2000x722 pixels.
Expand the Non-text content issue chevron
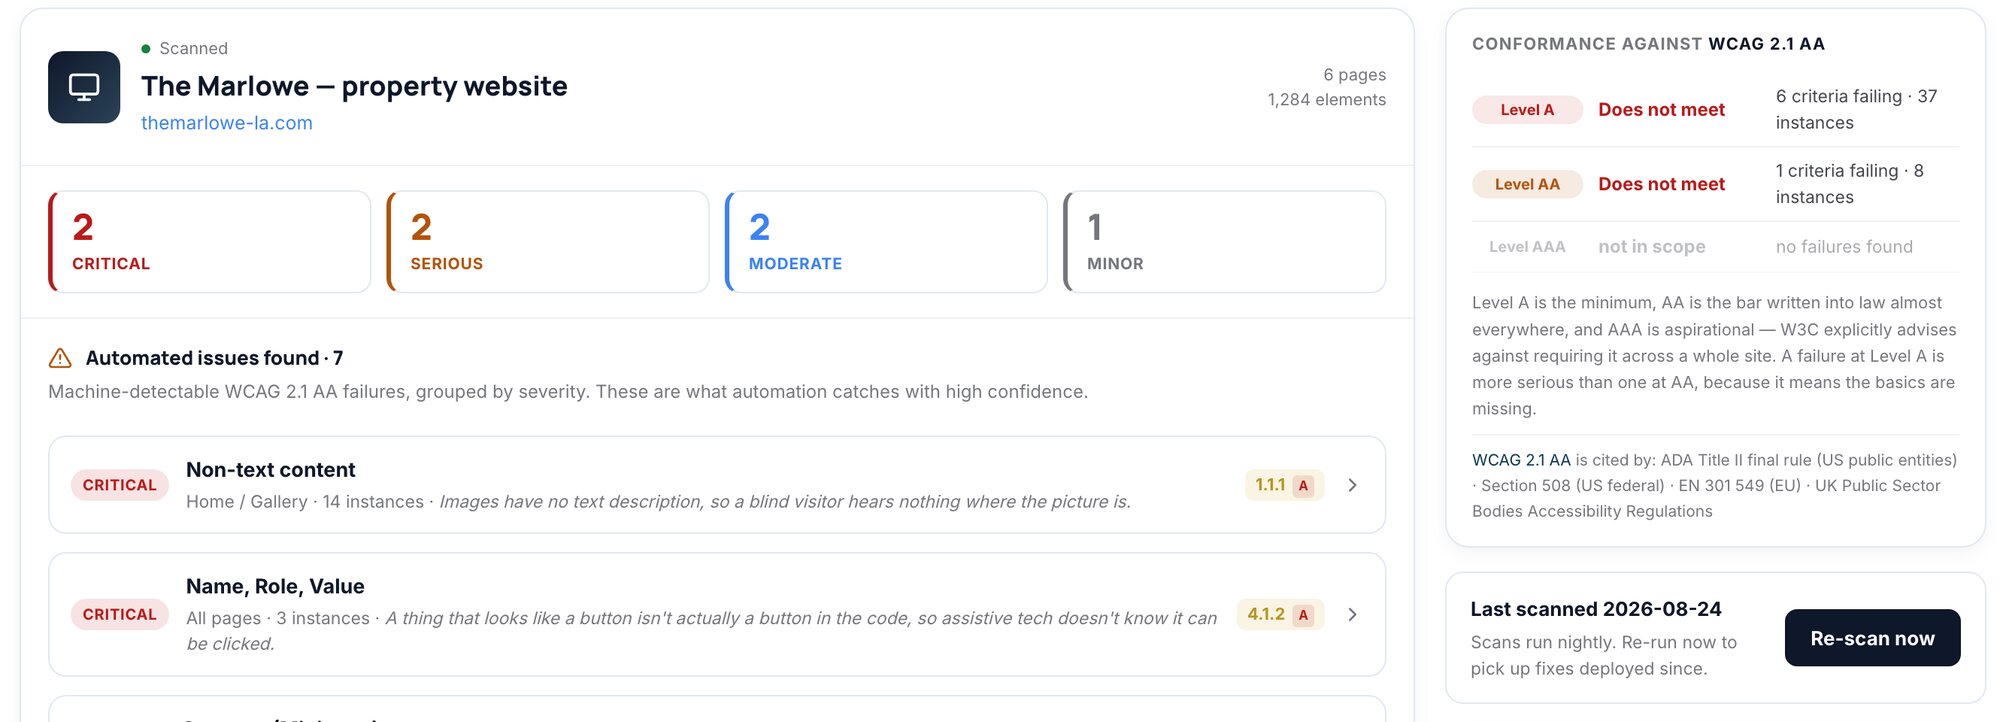1352,485
